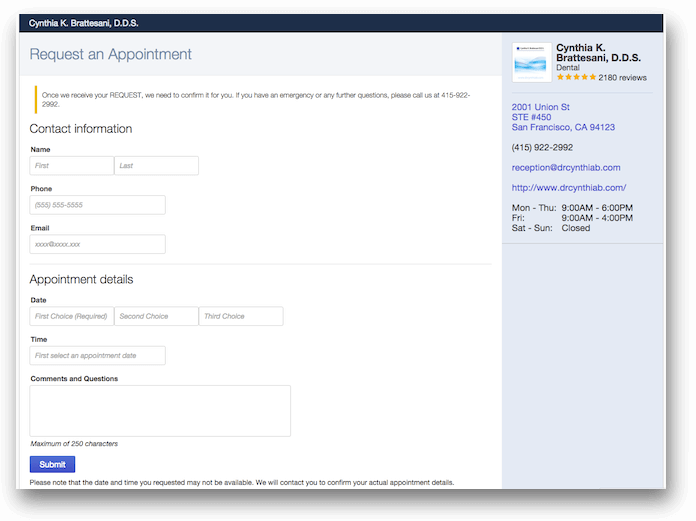Viewport: 696px width, 521px height.
Task: Click the Contact information heading
Action: (x=81, y=129)
